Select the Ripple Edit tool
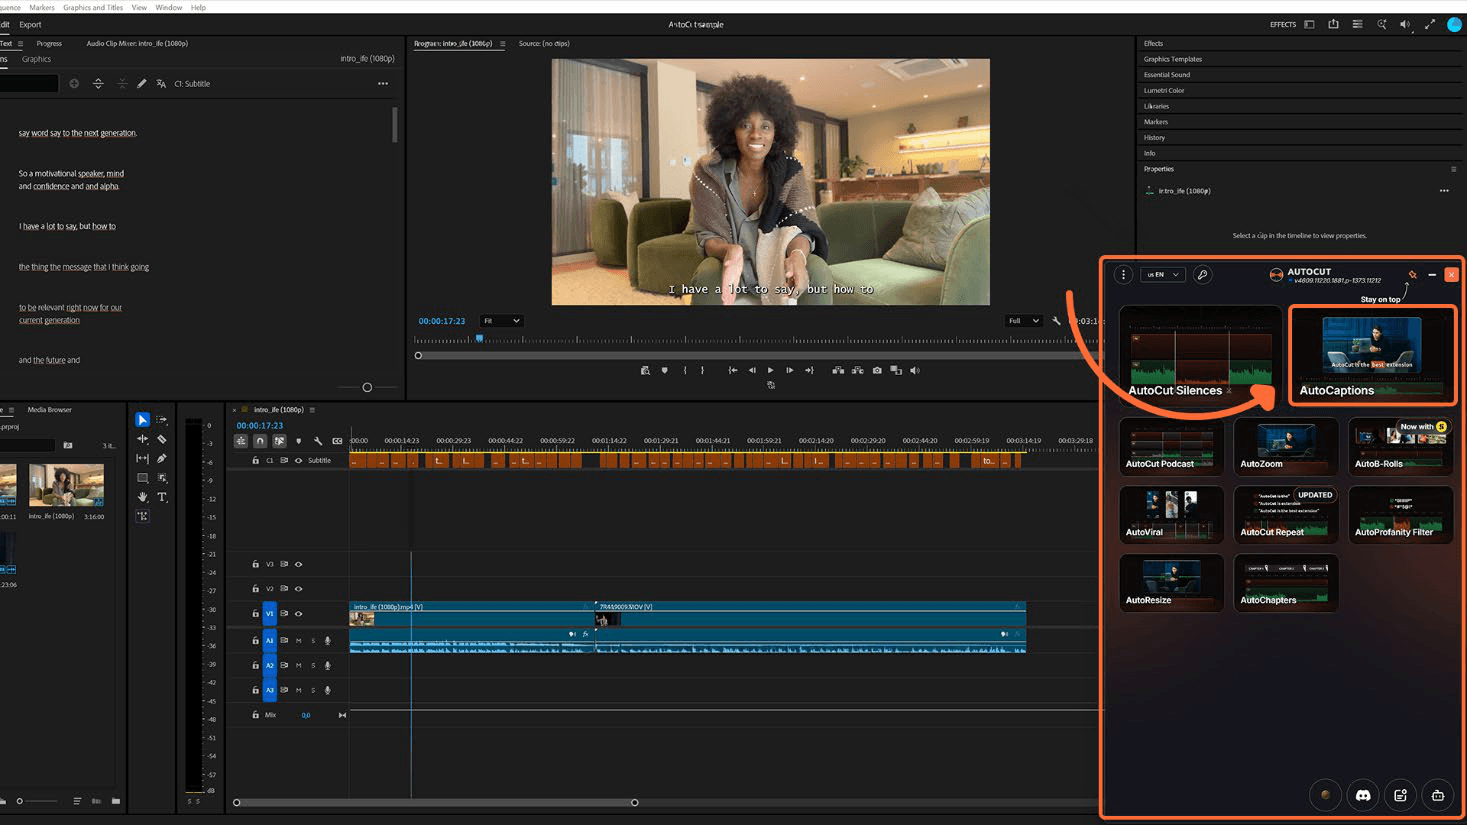The image size is (1467, 825). [x=142, y=439]
